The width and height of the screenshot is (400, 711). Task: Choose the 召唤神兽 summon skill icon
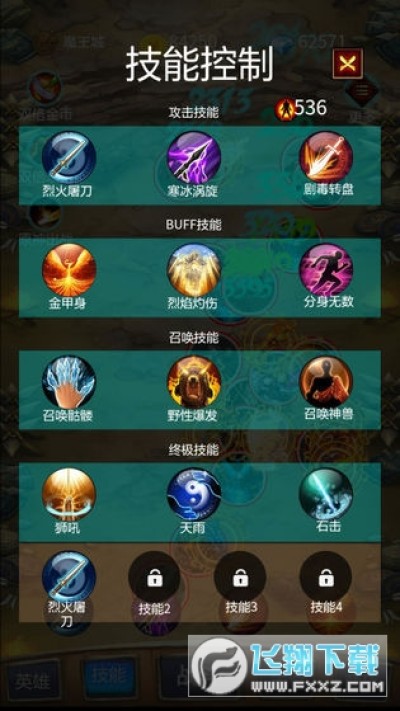coord(326,382)
